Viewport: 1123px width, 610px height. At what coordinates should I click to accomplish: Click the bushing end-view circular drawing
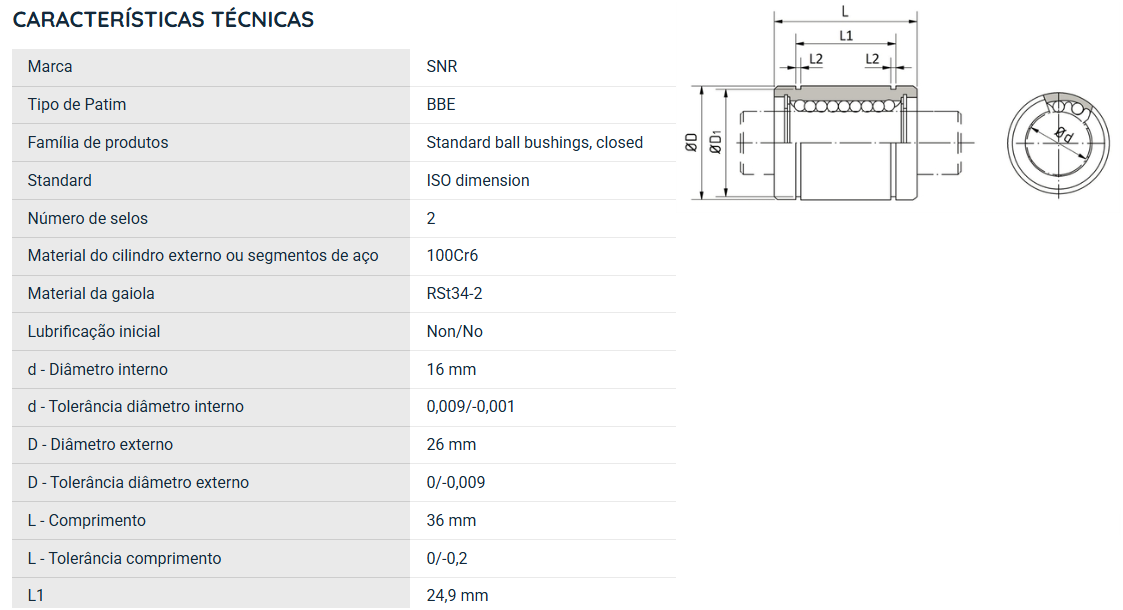click(1058, 143)
